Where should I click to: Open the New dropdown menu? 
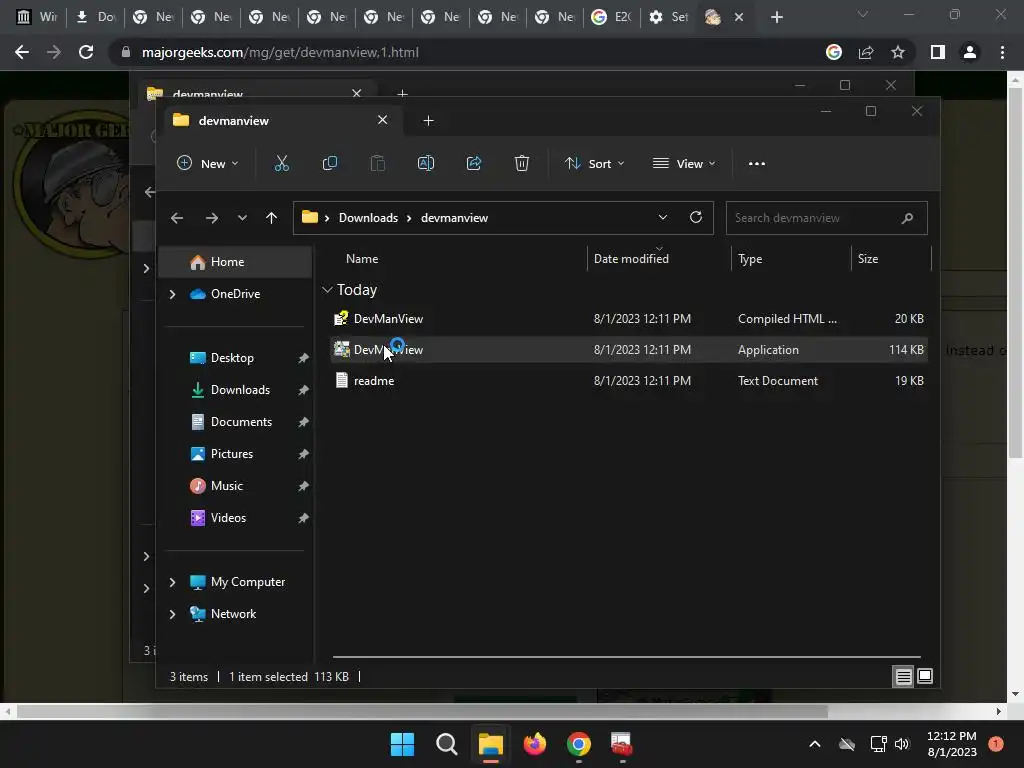[208, 163]
